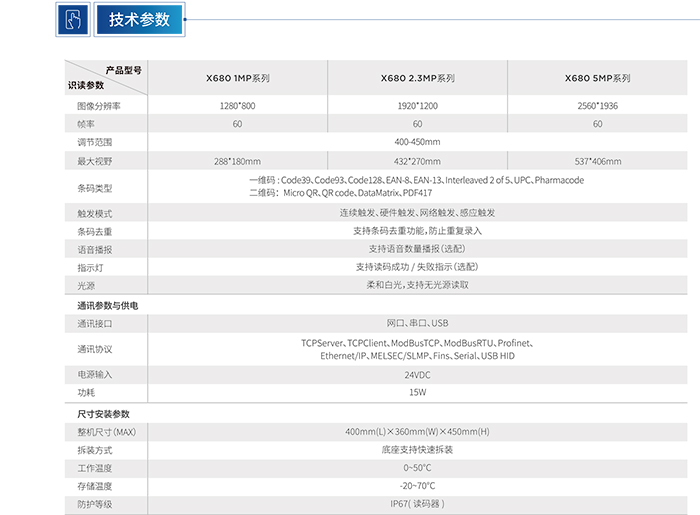The height and width of the screenshot is (515, 700).
Task: Click the hand-tap icon beside 技术参数
Action: coord(71,20)
